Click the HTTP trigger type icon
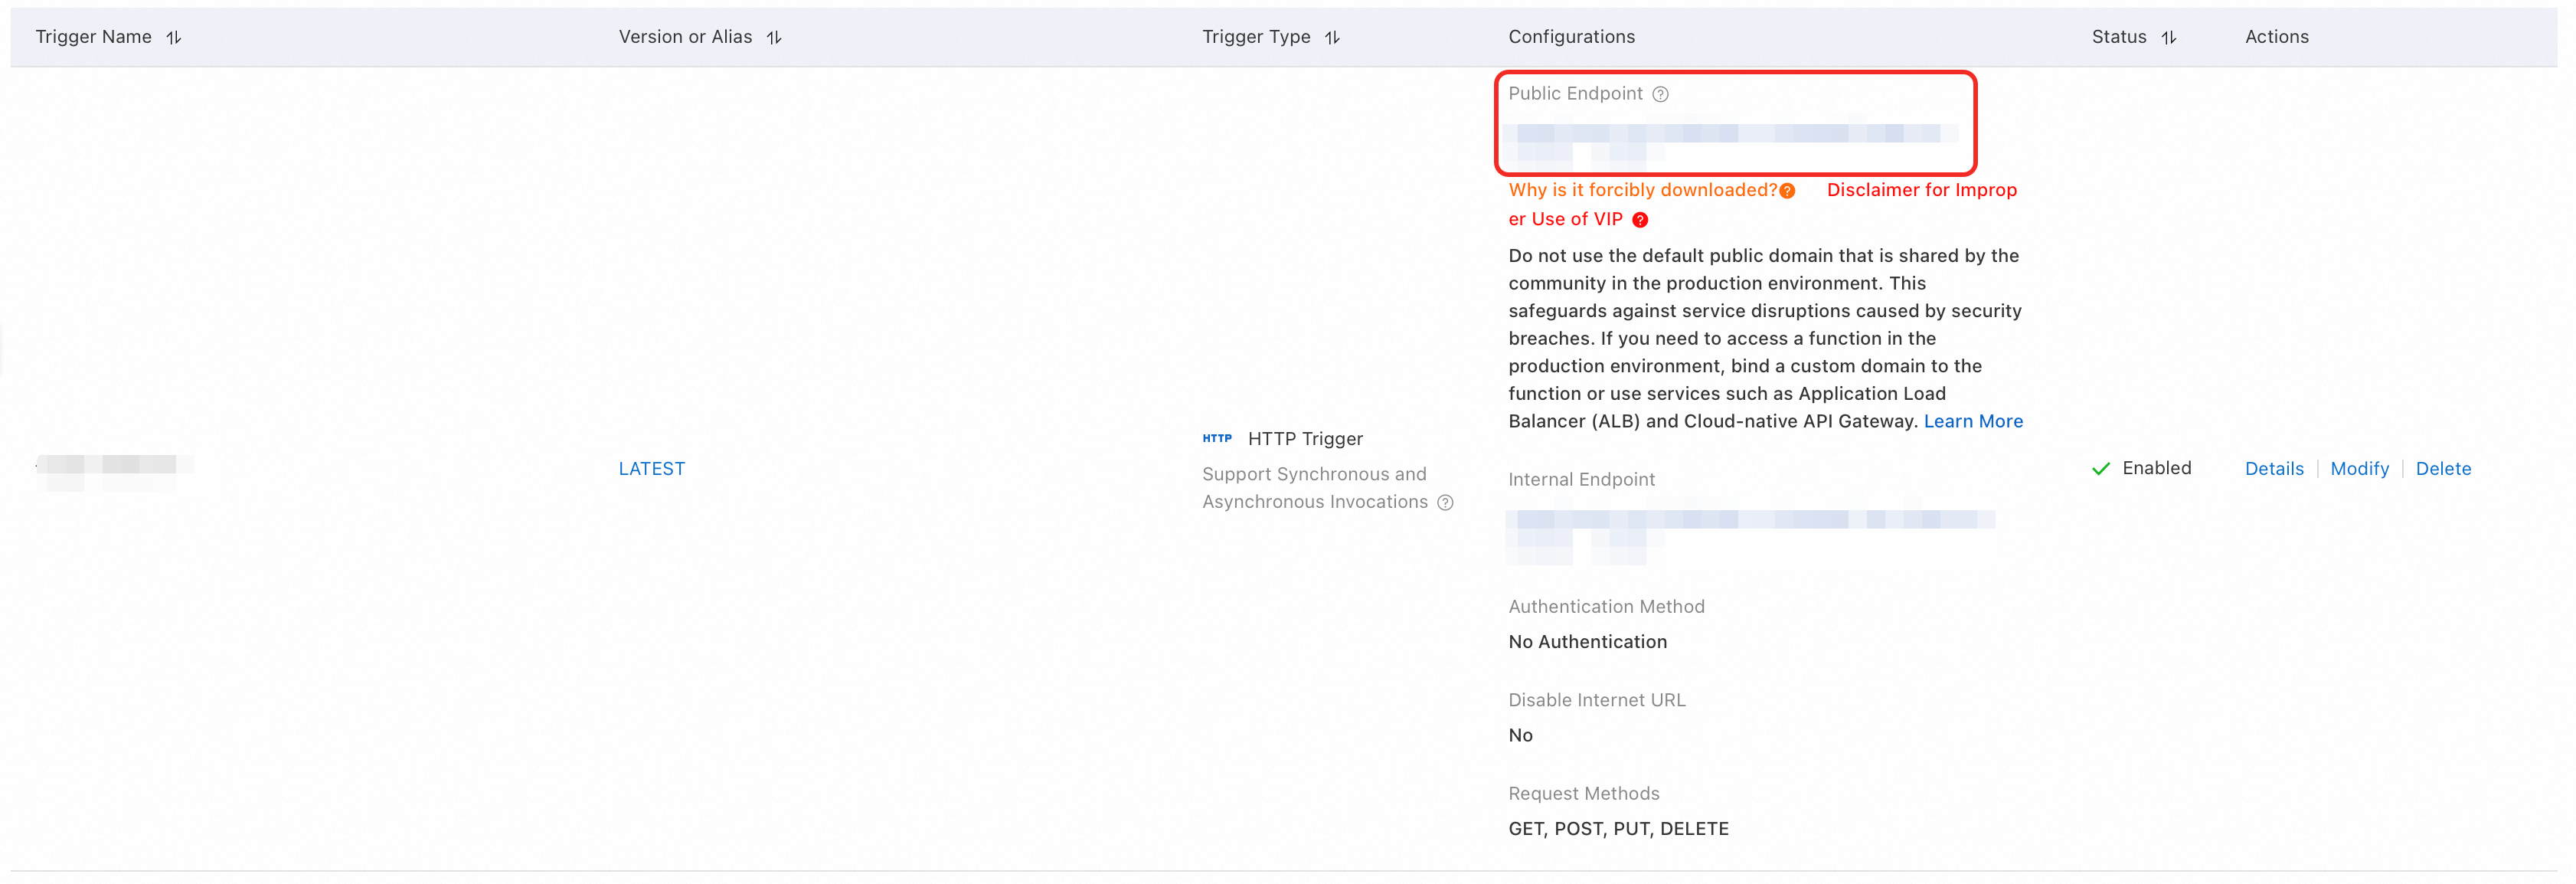 tap(1217, 439)
